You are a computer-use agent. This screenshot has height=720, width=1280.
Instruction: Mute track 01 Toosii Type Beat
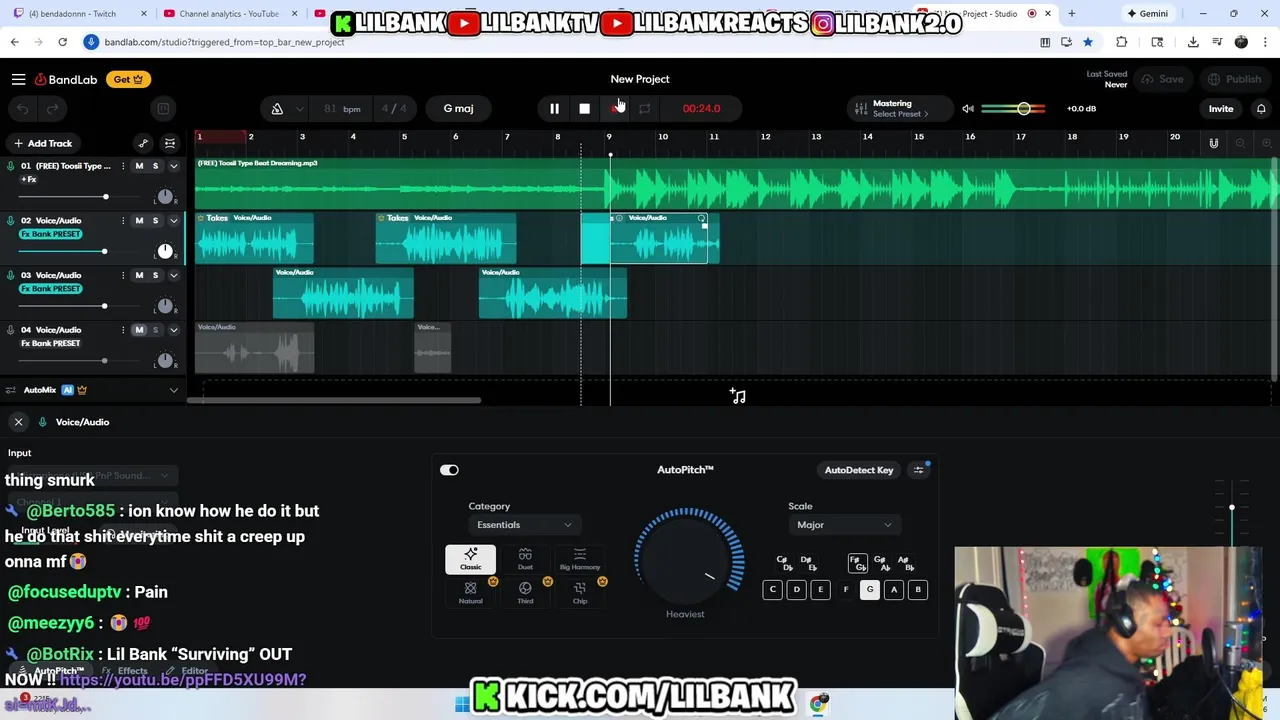(139, 166)
